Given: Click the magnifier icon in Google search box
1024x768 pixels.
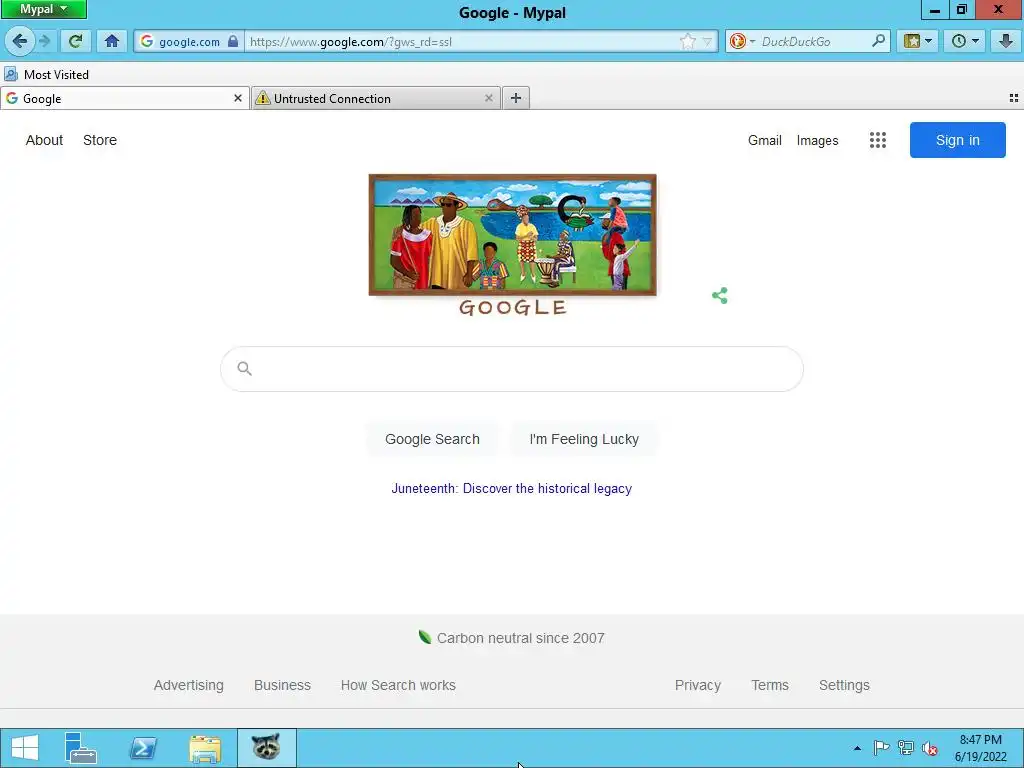Looking at the screenshot, I should pos(244,369).
